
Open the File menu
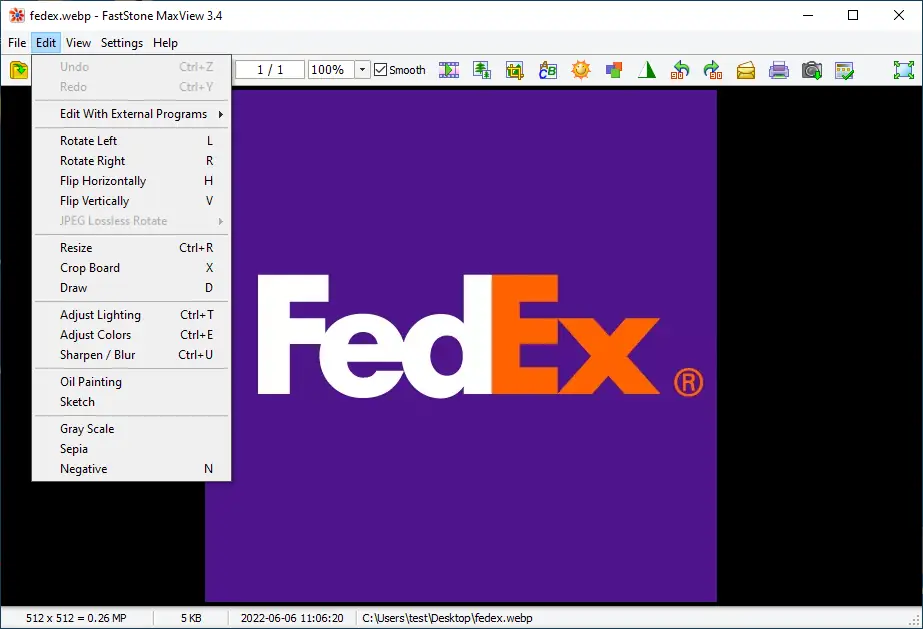click(x=17, y=43)
